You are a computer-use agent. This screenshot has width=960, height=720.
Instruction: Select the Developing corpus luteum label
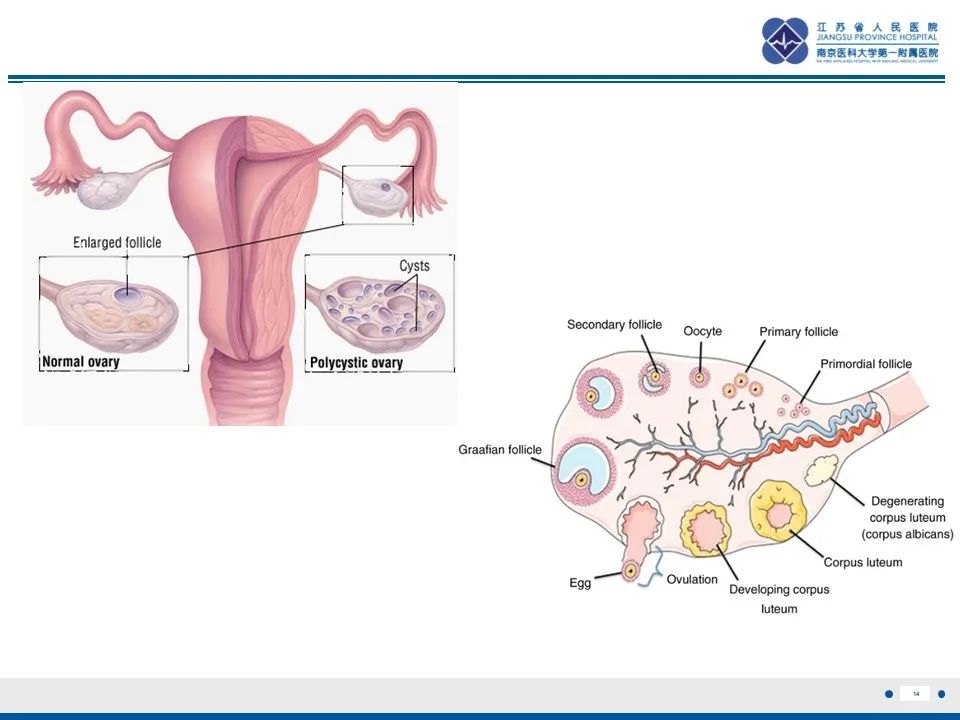[779, 599]
